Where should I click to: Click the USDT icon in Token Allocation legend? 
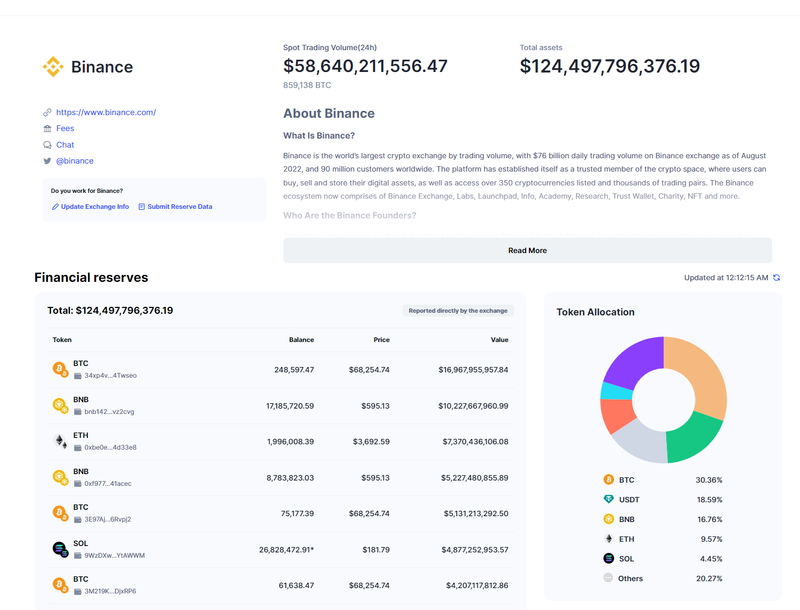[x=608, y=499]
